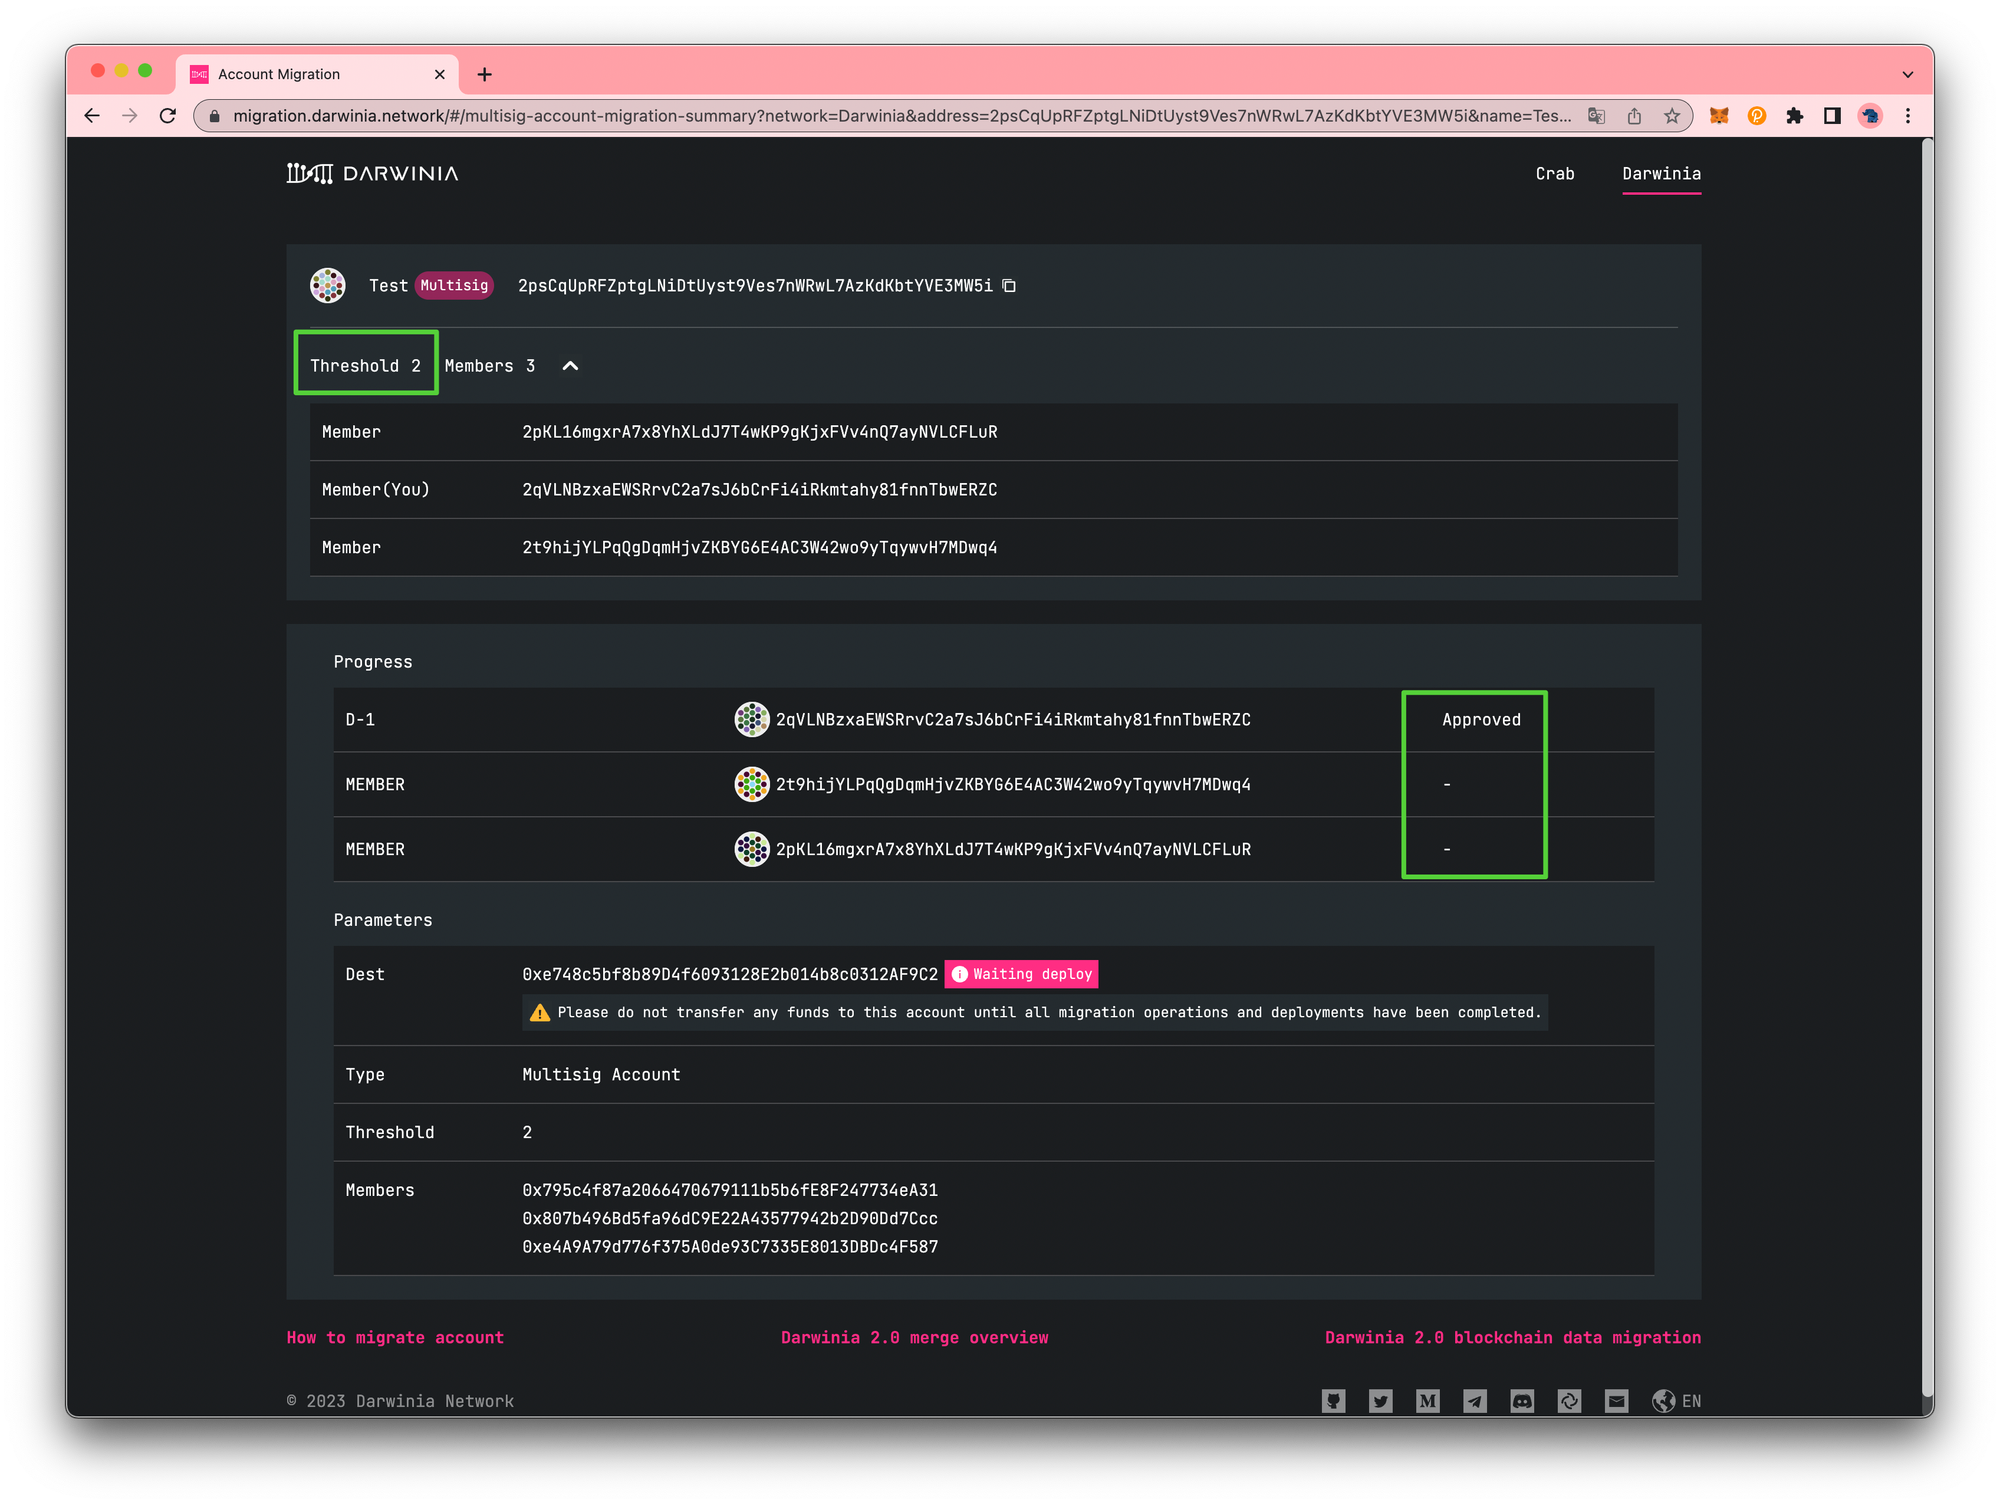Open the MetaMask fox extension
The width and height of the screenshot is (2000, 1505).
1719,116
